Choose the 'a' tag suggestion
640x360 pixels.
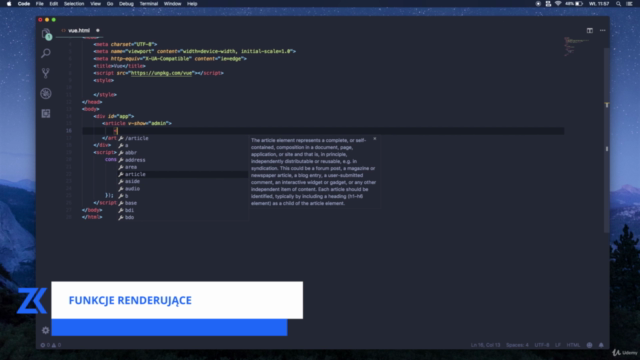click(183, 145)
